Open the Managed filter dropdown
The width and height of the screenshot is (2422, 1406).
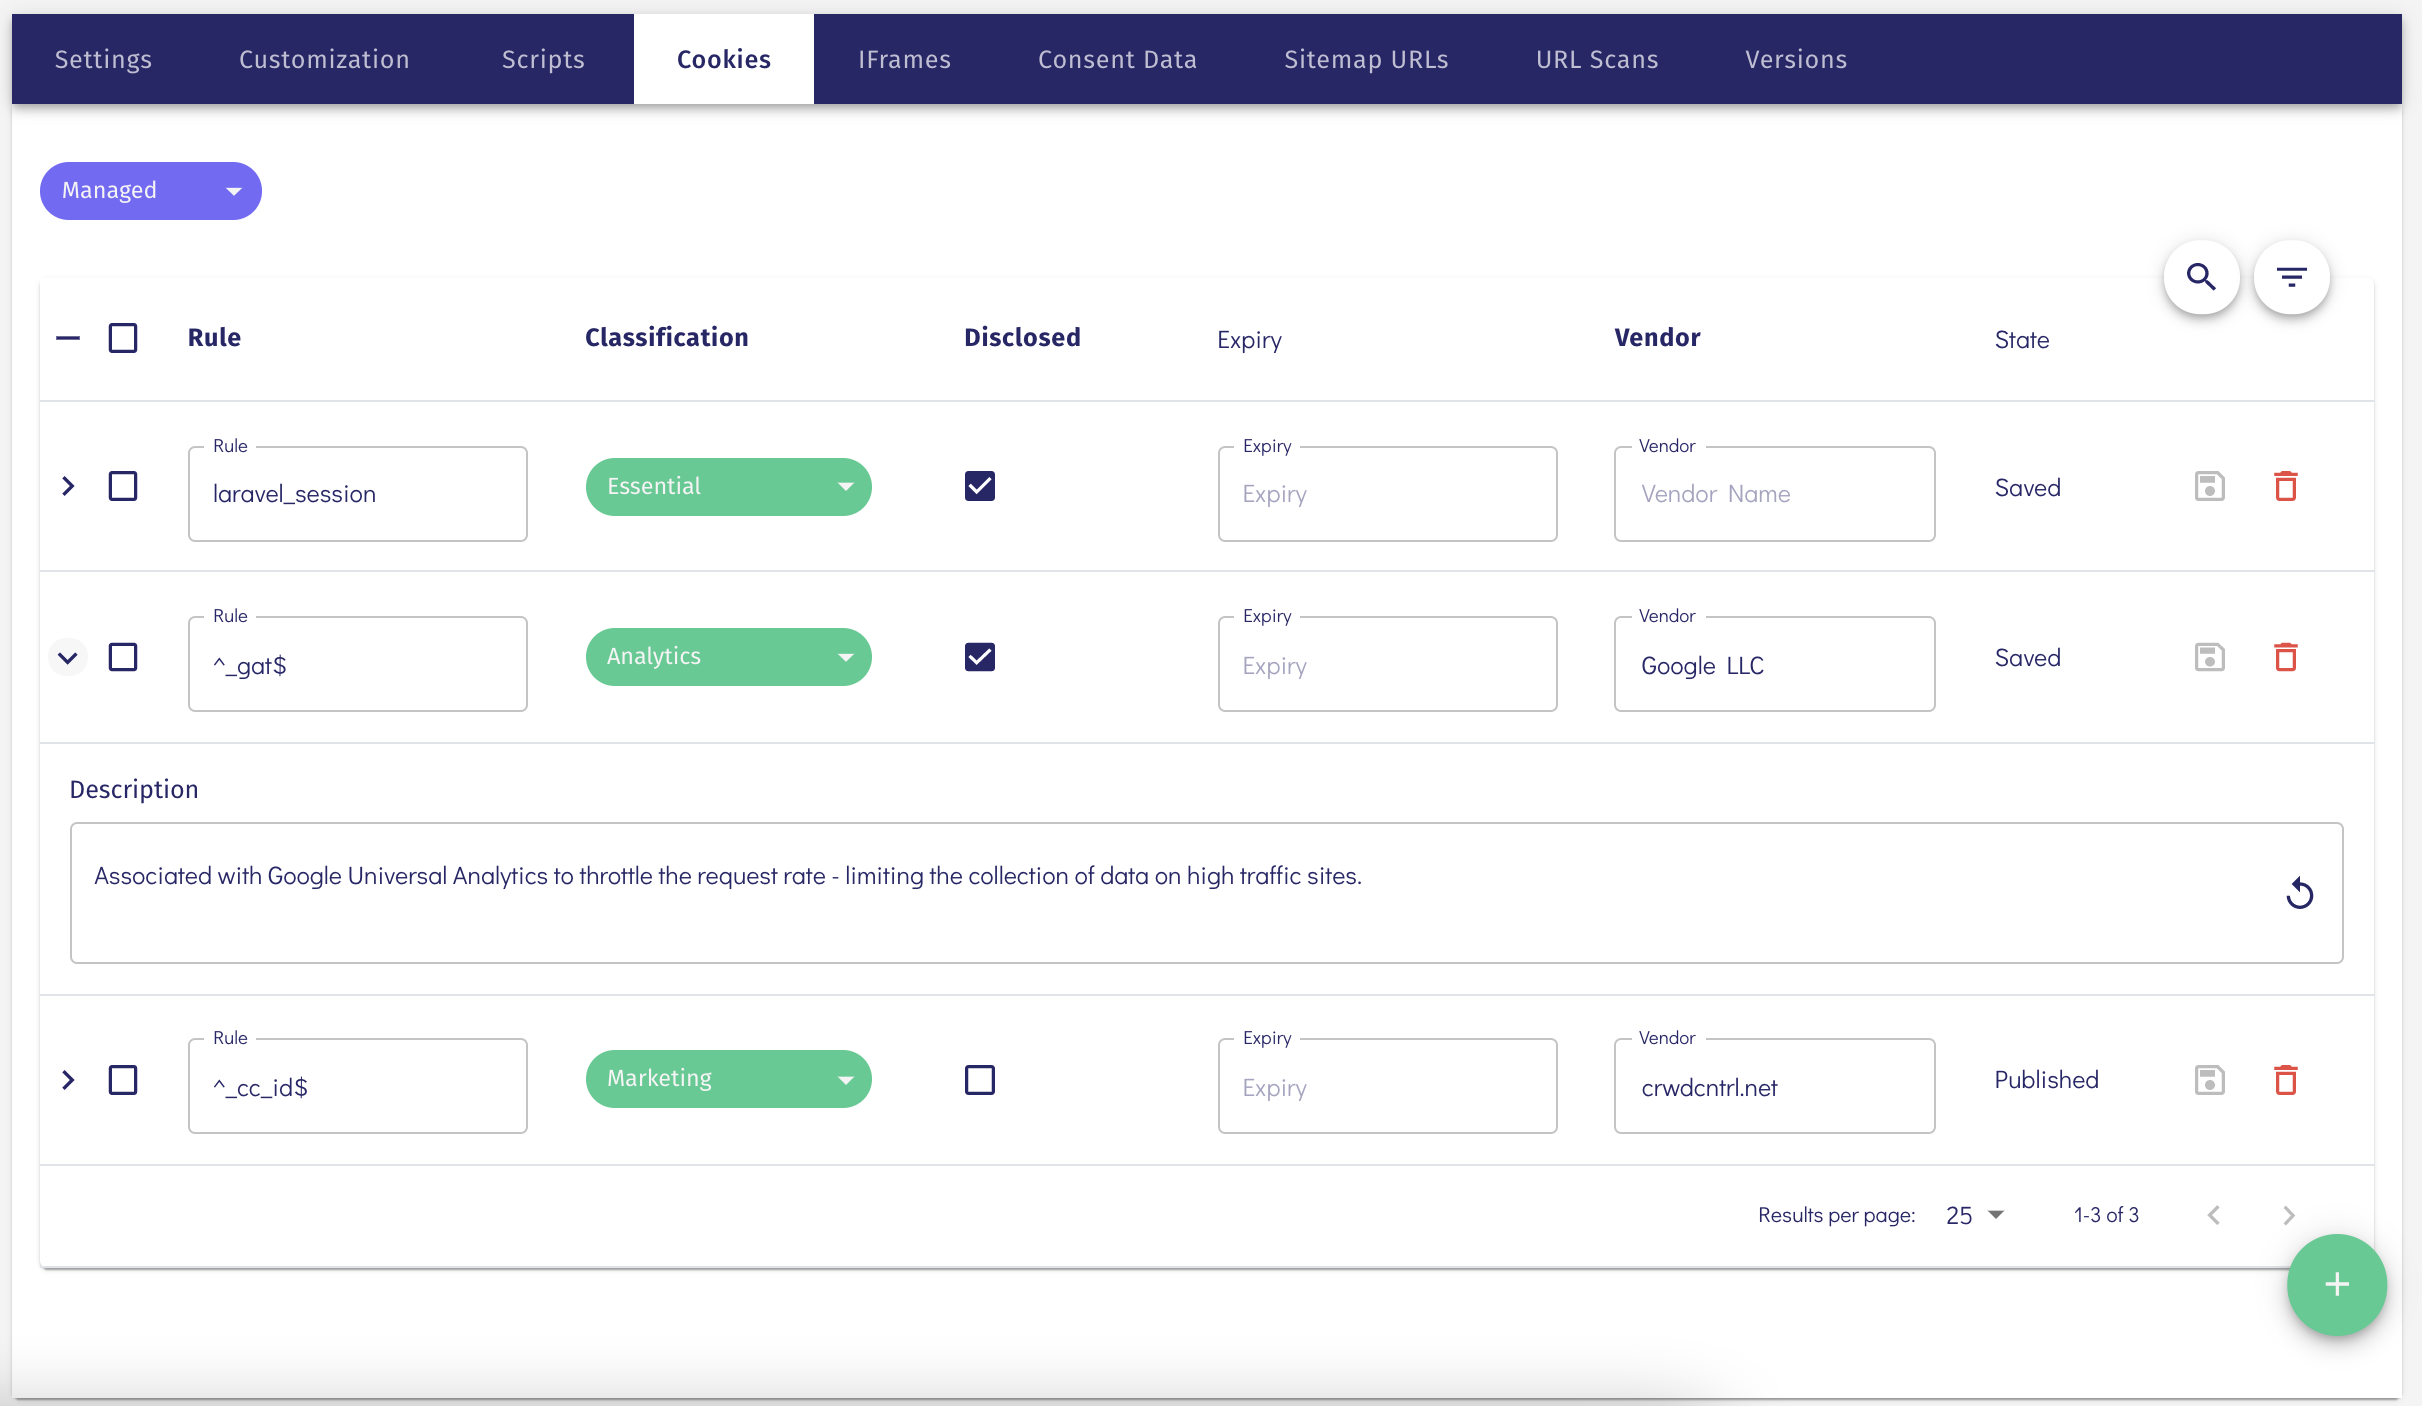pyautogui.click(x=151, y=190)
